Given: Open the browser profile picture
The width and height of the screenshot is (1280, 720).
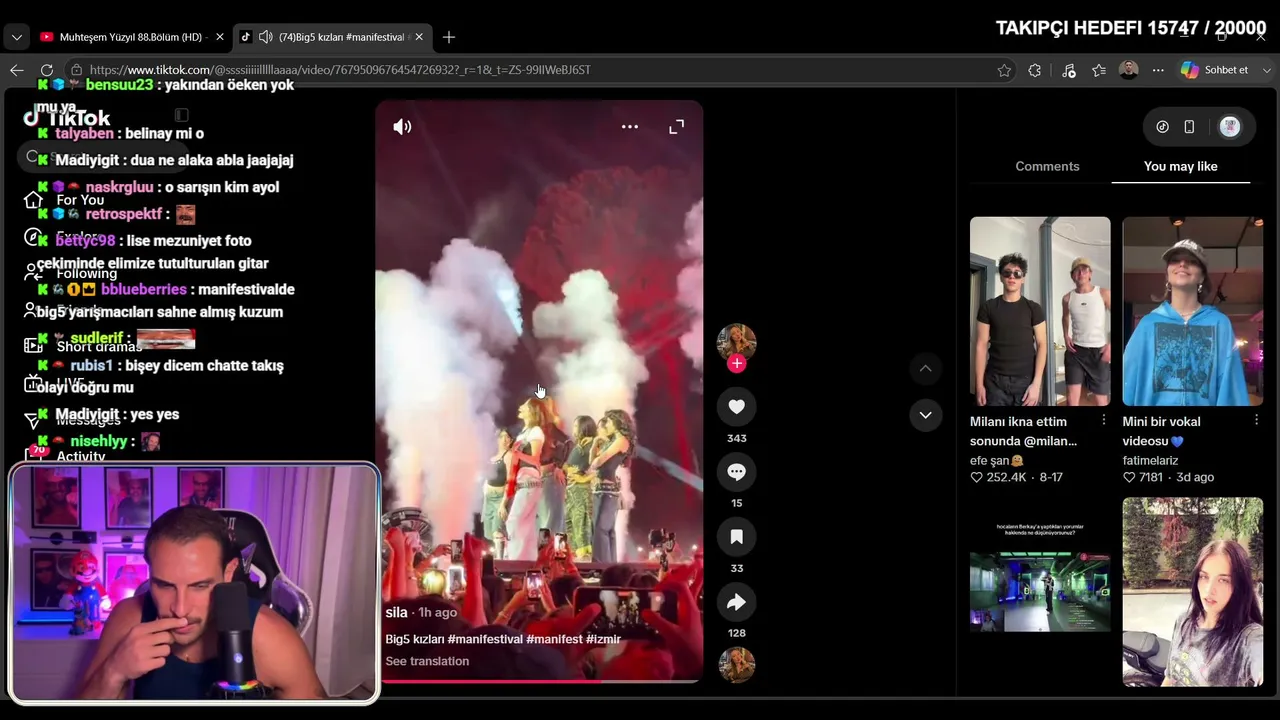Looking at the screenshot, I should point(1129,70).
